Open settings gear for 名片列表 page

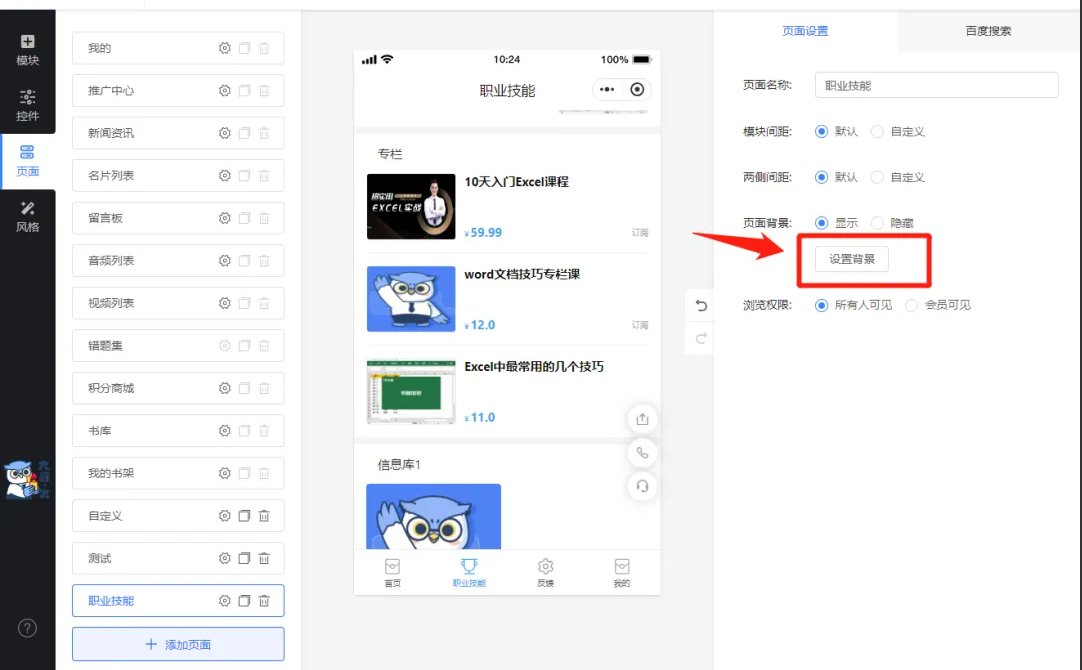click(224, 176)
